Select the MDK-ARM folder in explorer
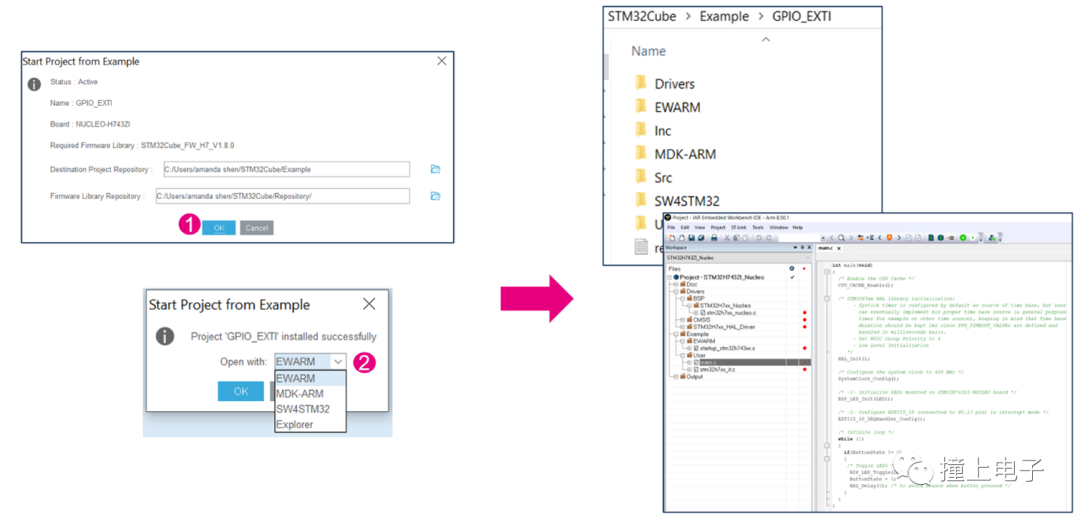The image size is (1080, 517). tap(675, 154)
